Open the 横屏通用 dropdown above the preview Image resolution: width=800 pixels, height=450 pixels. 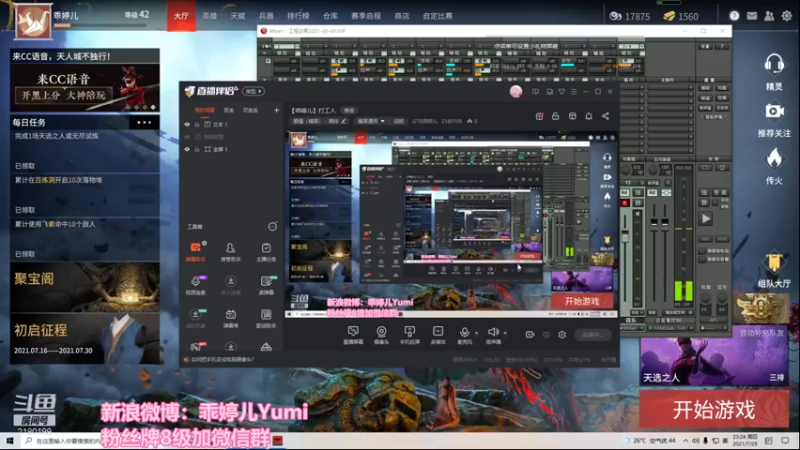[371, 121]
